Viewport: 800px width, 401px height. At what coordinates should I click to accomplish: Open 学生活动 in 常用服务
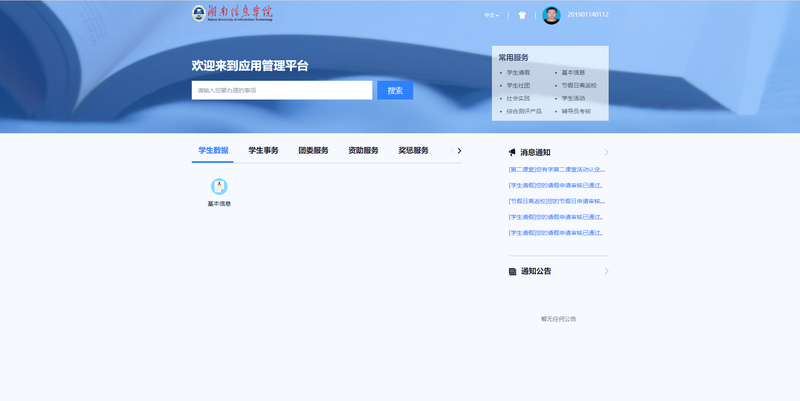click(x=573, y=98)
